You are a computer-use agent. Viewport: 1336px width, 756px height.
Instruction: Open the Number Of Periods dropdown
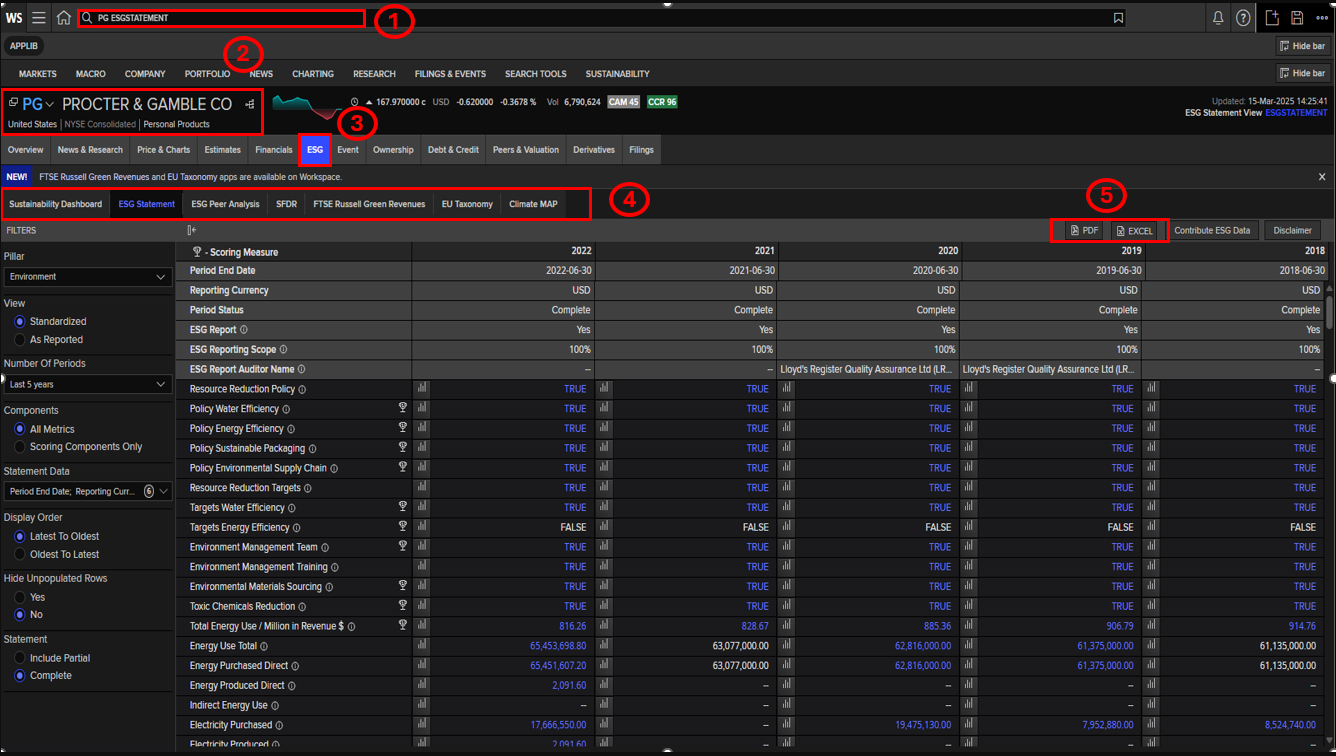88,384
